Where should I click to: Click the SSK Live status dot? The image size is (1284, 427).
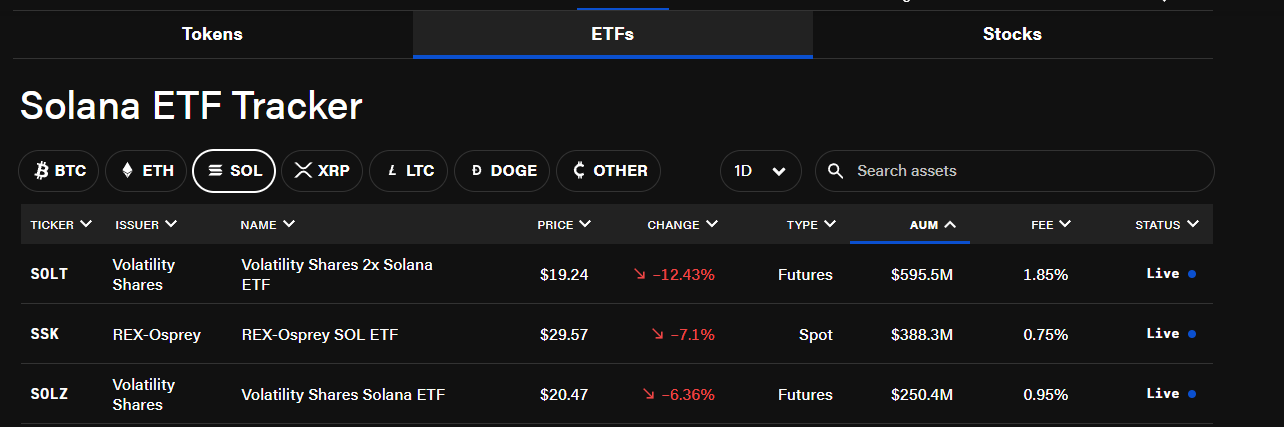(x=1192, y=334)
